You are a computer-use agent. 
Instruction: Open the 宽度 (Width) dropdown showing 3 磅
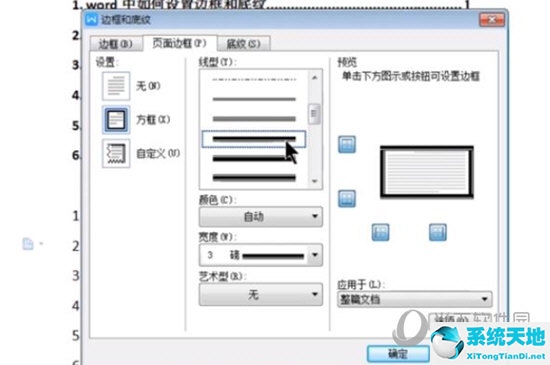pos(261,255)
